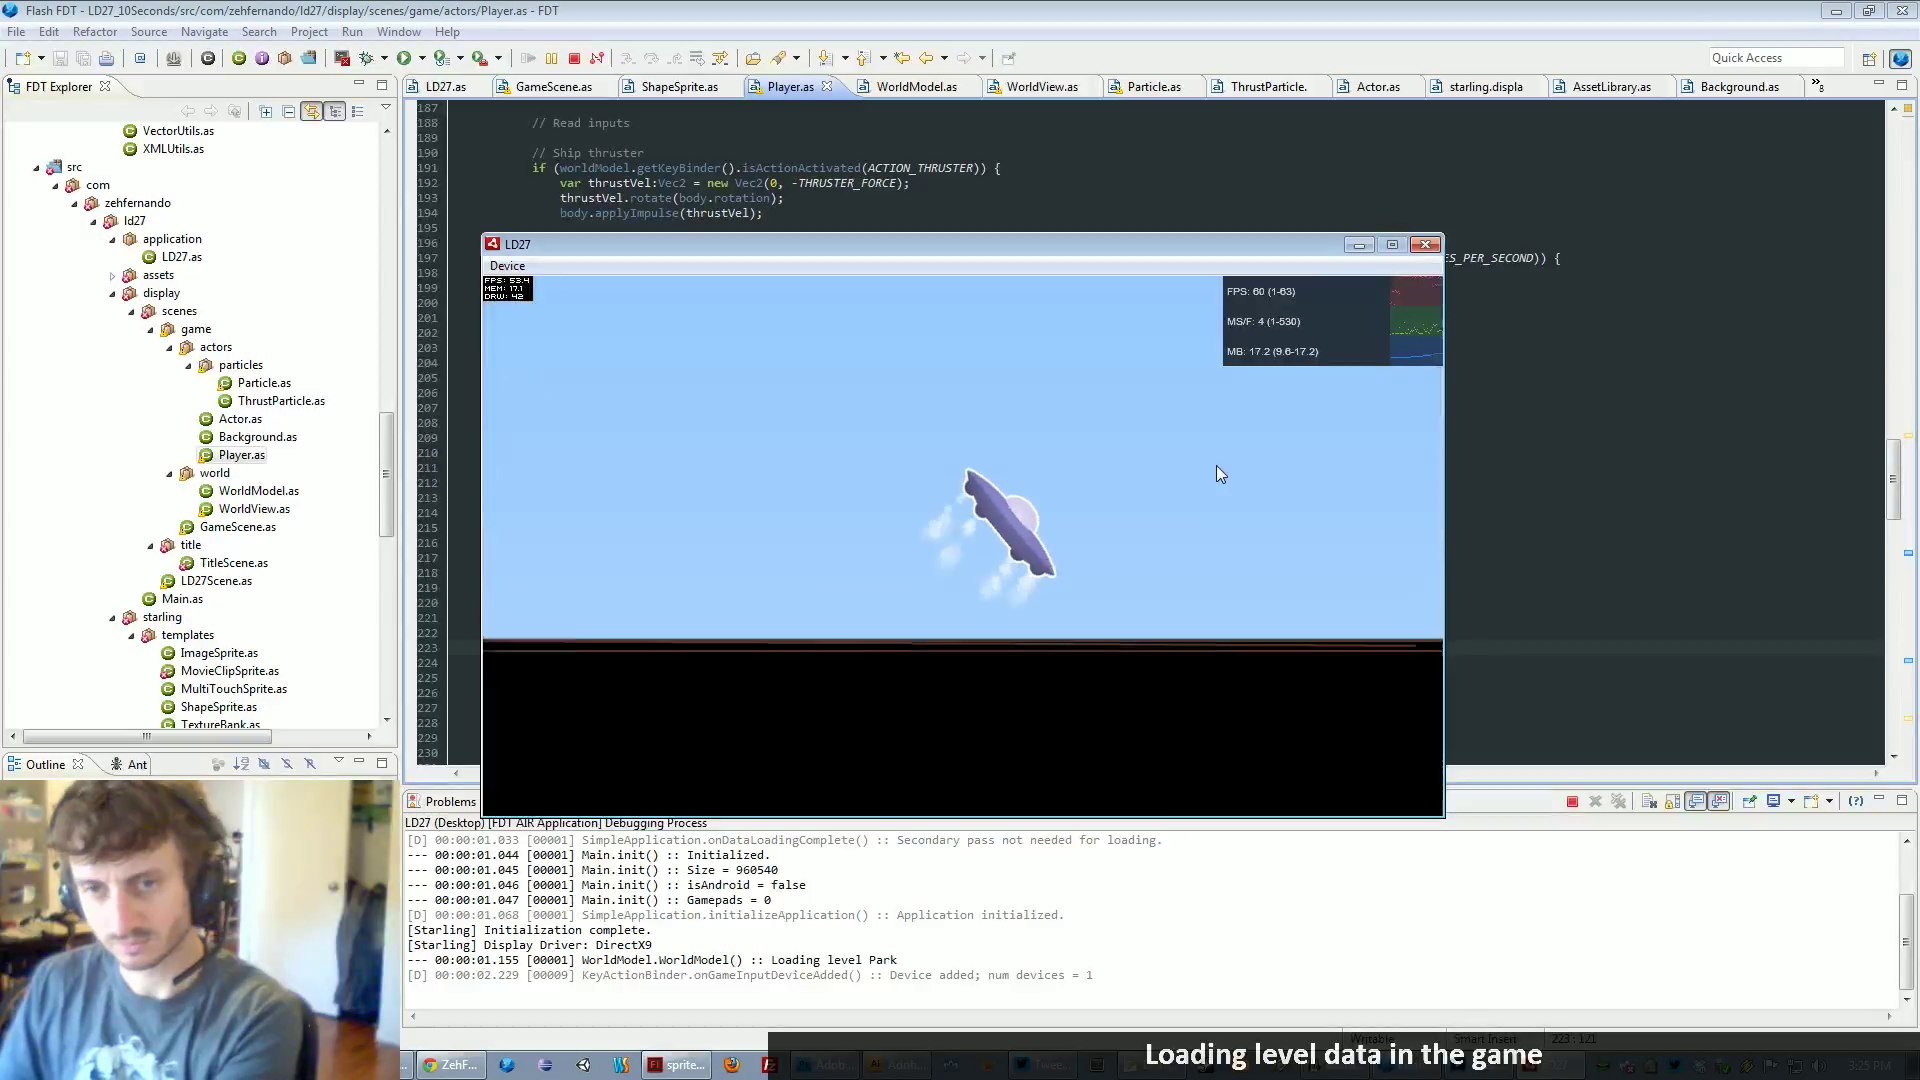Terminate the console process with the red square
Screen dimensions: 1920x1080
(x=1572, y=801)
